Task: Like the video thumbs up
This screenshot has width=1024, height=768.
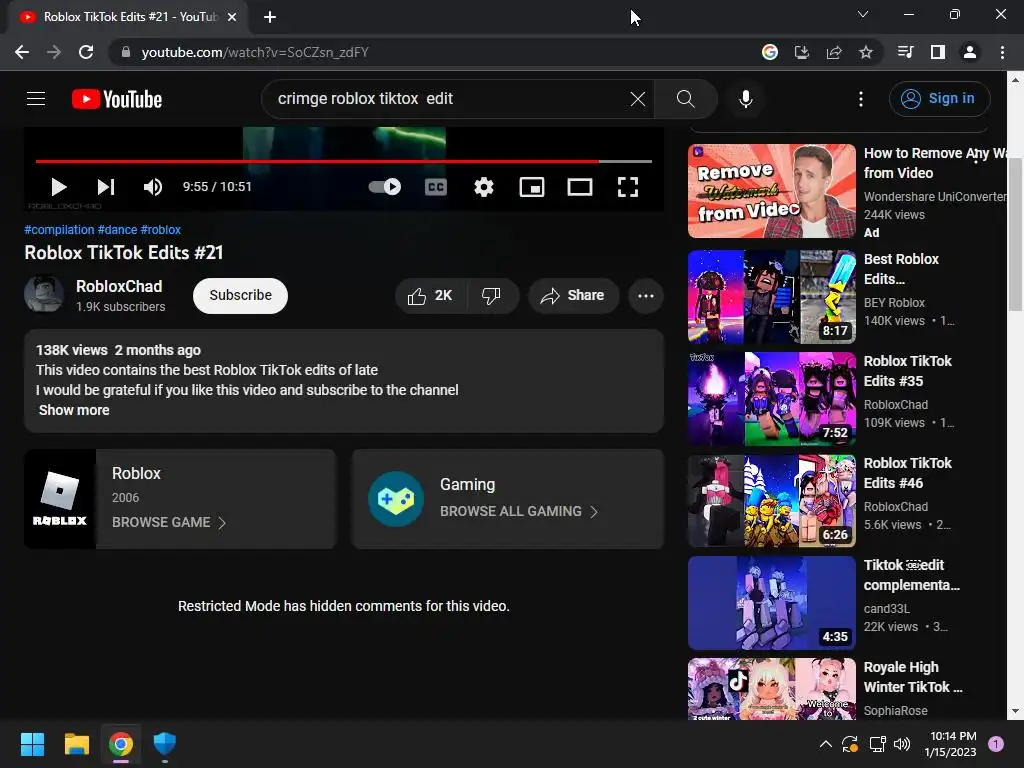Action: tap(430, 296)
